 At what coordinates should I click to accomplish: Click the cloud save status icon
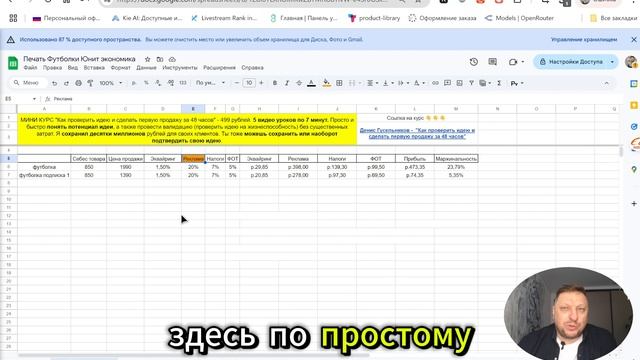(x=172, y=59)
